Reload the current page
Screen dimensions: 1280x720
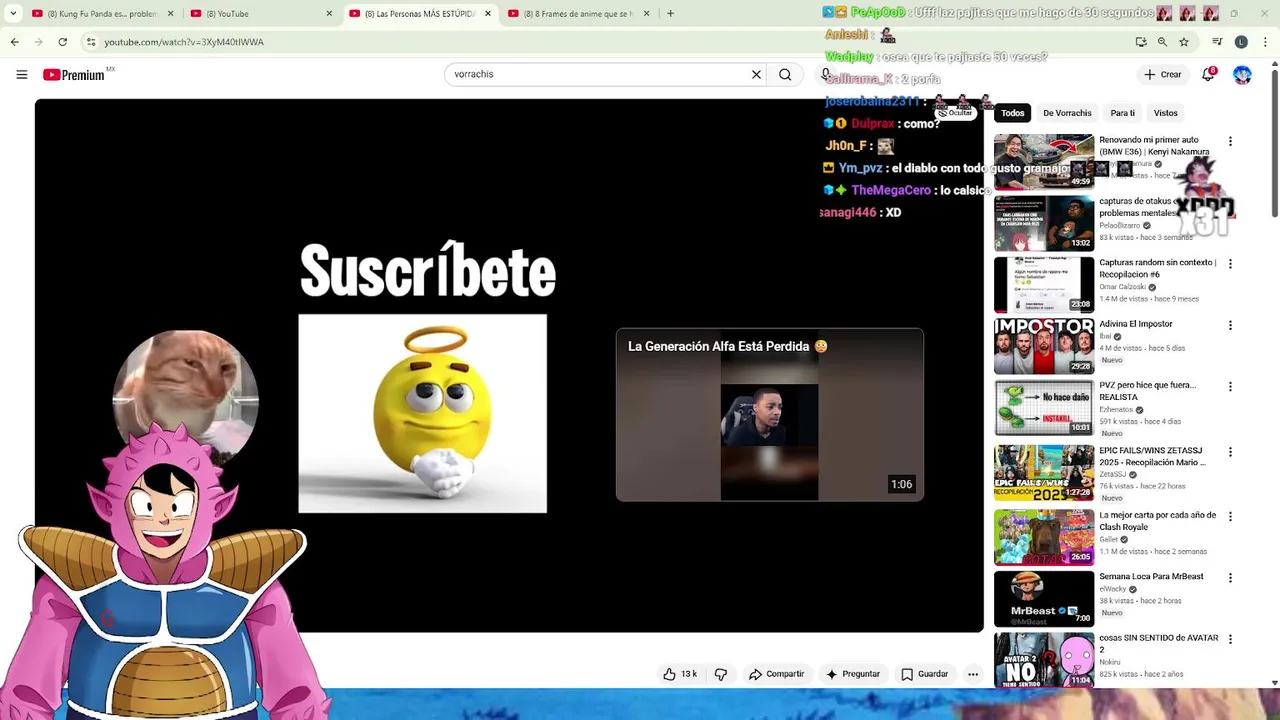(62, 42)
